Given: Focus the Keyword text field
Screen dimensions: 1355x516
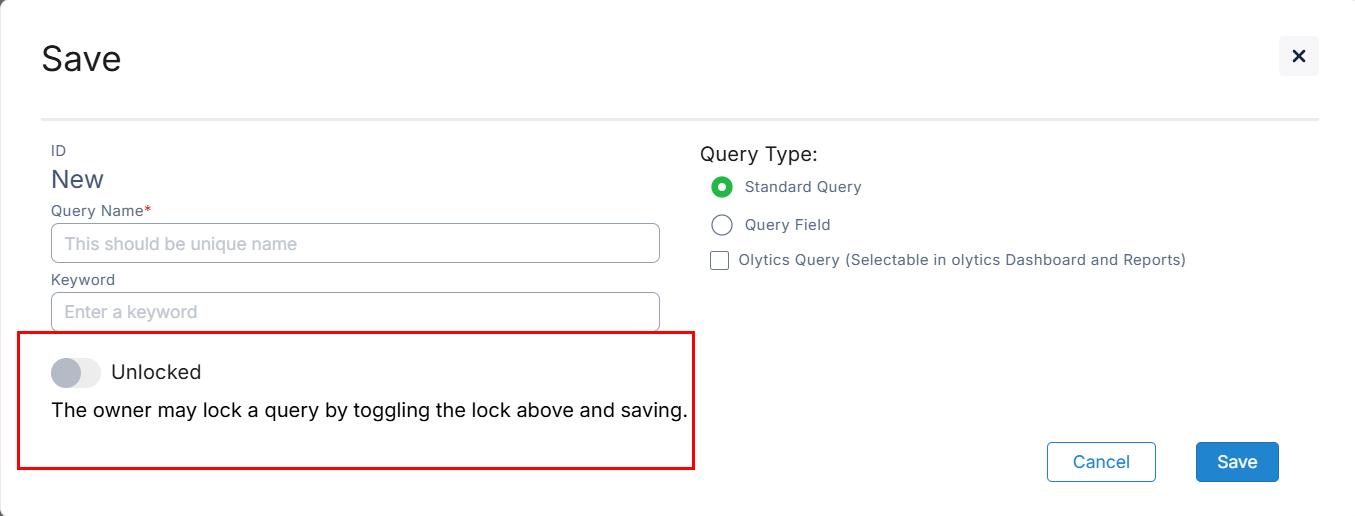Looking at the screenshot, I should click(x=355, y=312).
